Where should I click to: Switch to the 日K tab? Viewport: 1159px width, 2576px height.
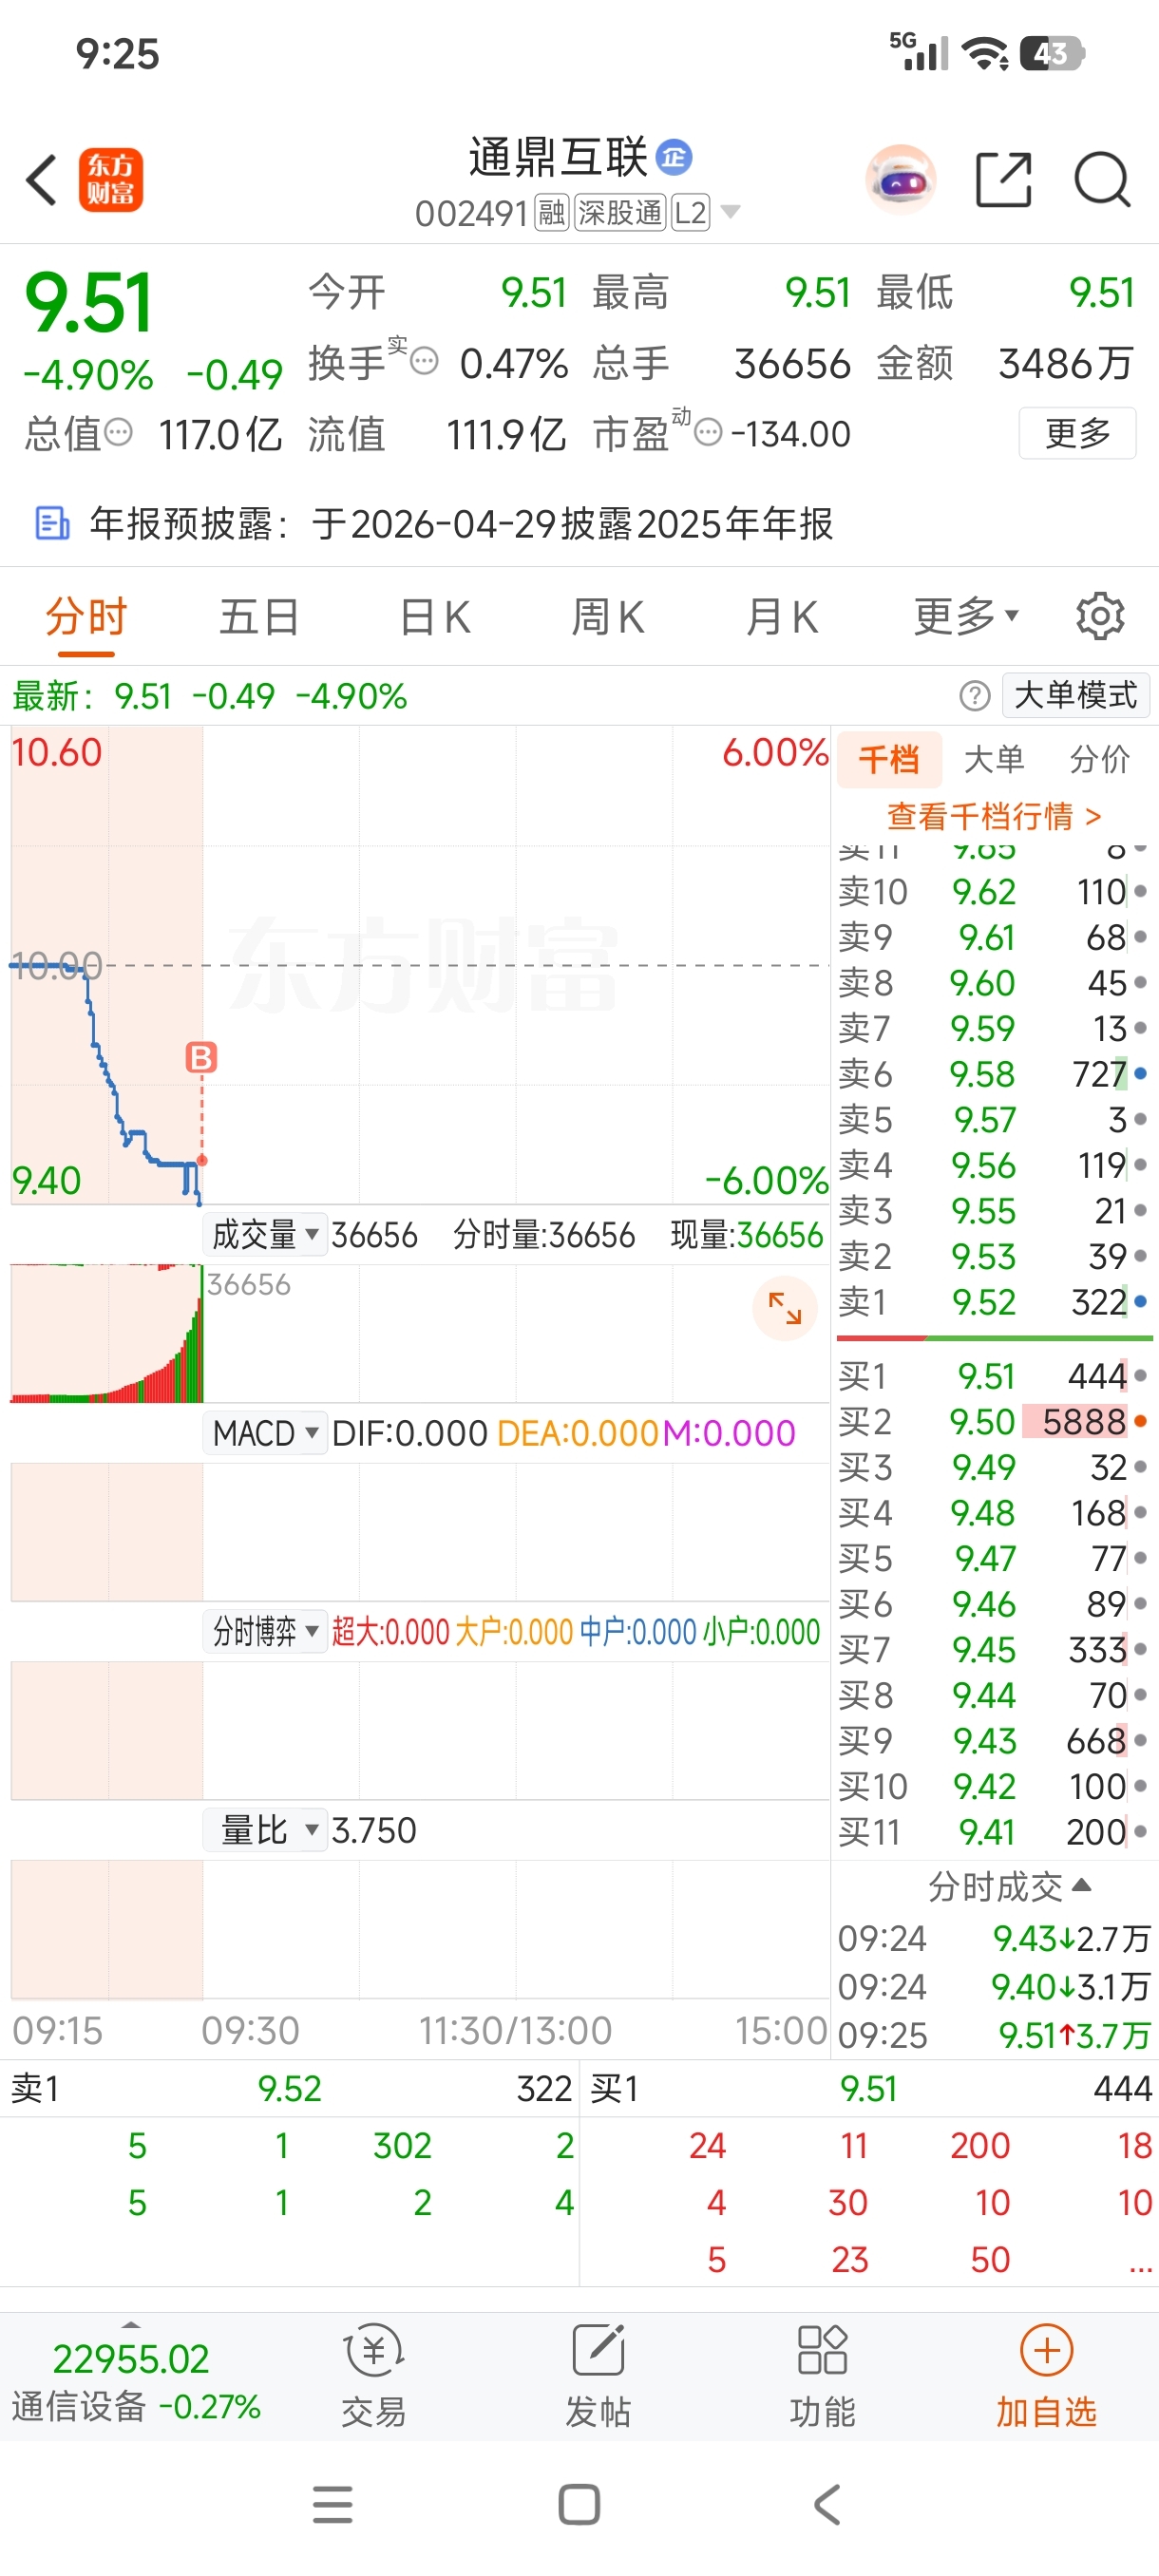tap(435, 617)
